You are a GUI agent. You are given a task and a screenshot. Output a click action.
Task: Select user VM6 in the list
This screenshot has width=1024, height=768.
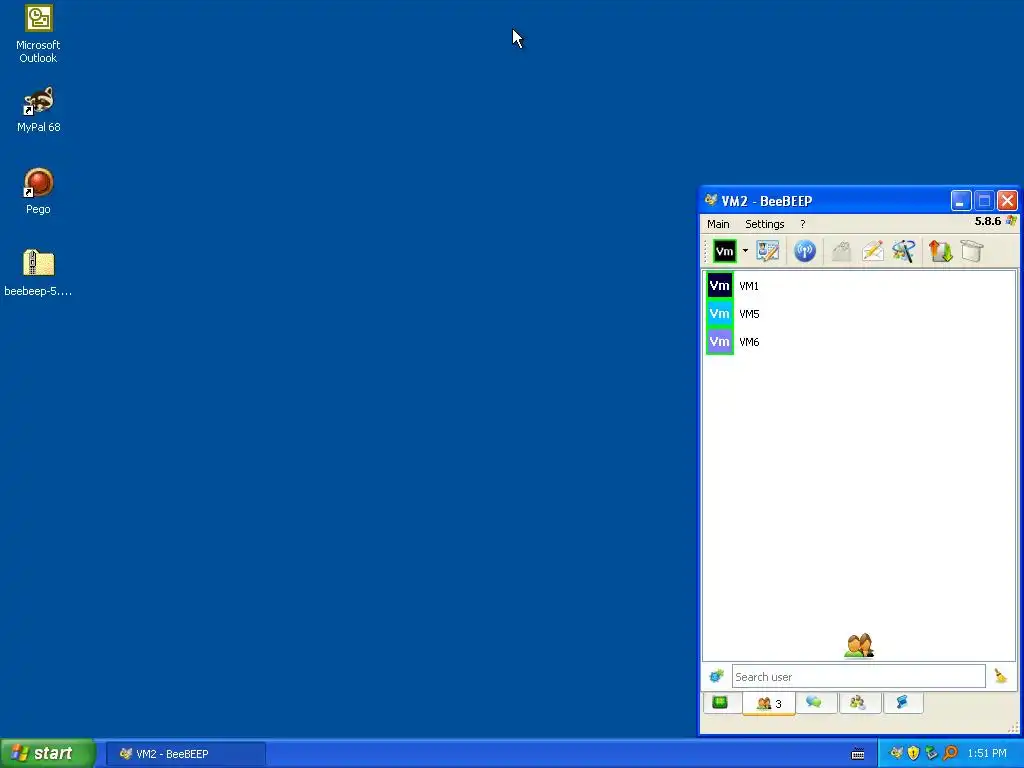pos(859,342)
